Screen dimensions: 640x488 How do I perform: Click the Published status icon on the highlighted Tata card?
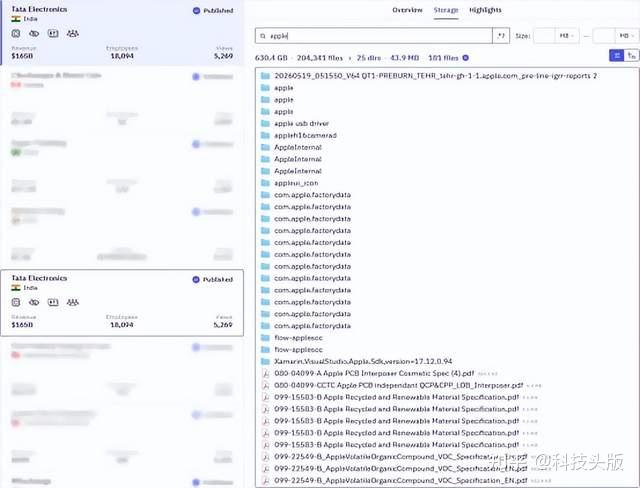[196, 11]
